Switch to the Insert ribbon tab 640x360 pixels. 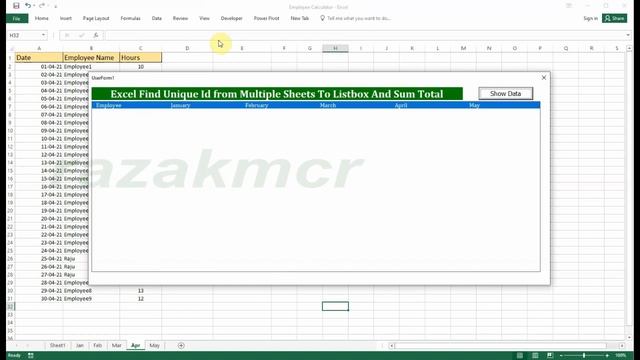click(x=66, y=18)
